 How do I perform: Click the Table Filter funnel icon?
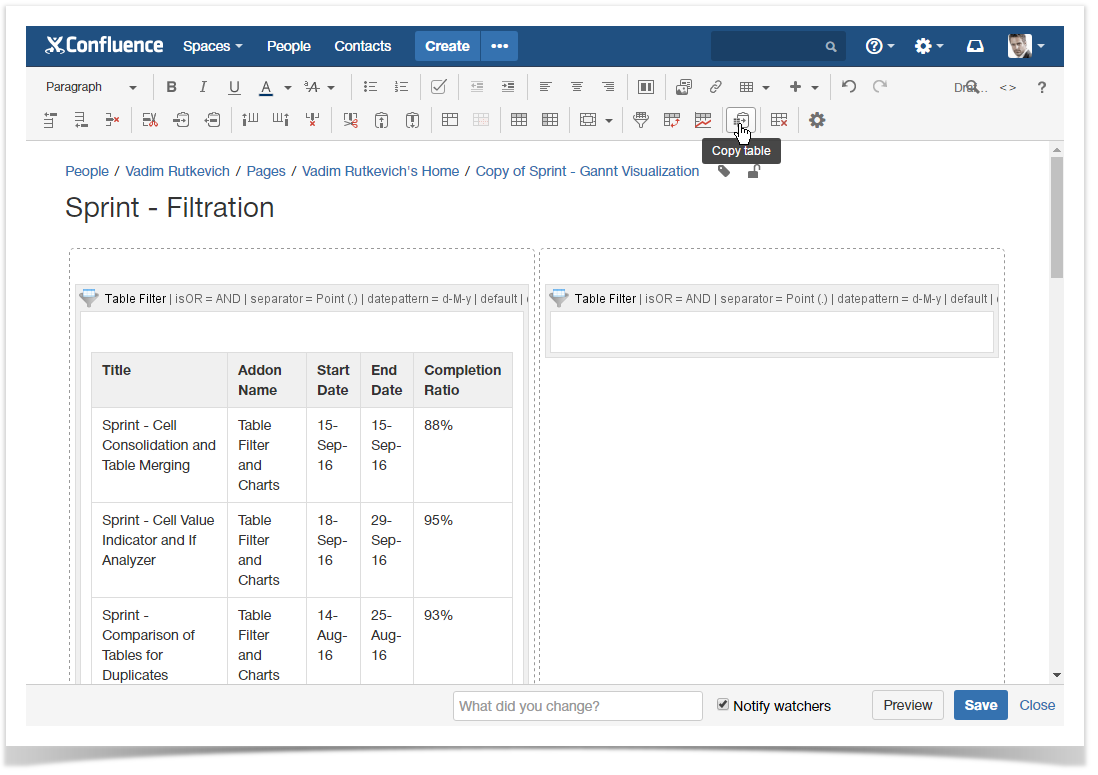pyautogui.click(x=641, y=120)
